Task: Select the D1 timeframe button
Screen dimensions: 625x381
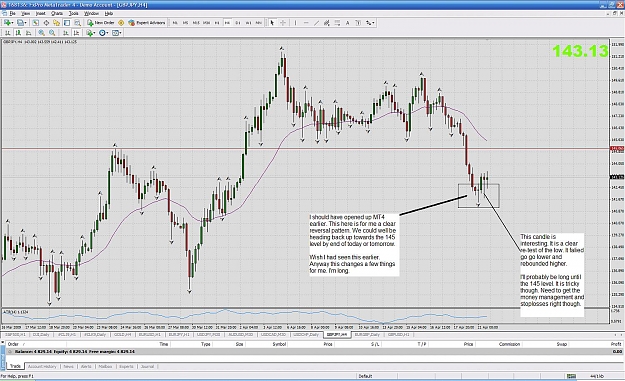Action: (238, 23)
